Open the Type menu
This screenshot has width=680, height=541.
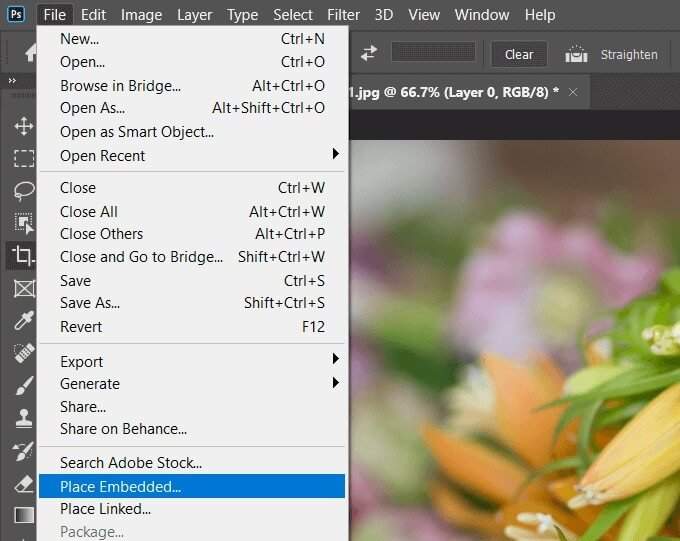242,15
